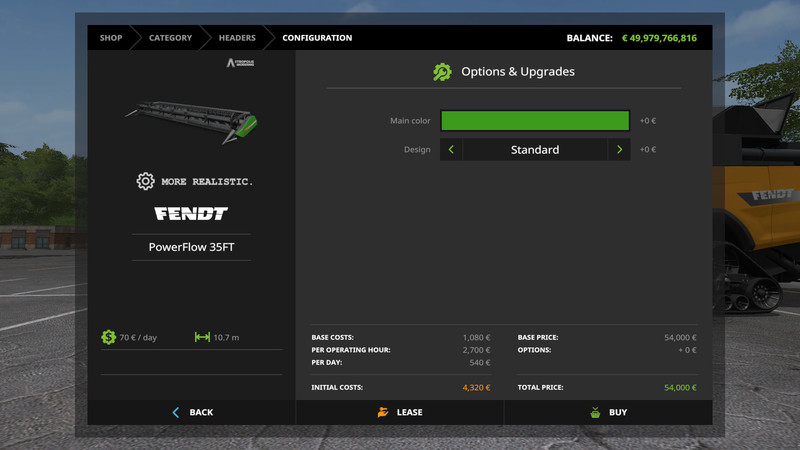Select the Configuration breadcrumb tab

coord(317,38)
